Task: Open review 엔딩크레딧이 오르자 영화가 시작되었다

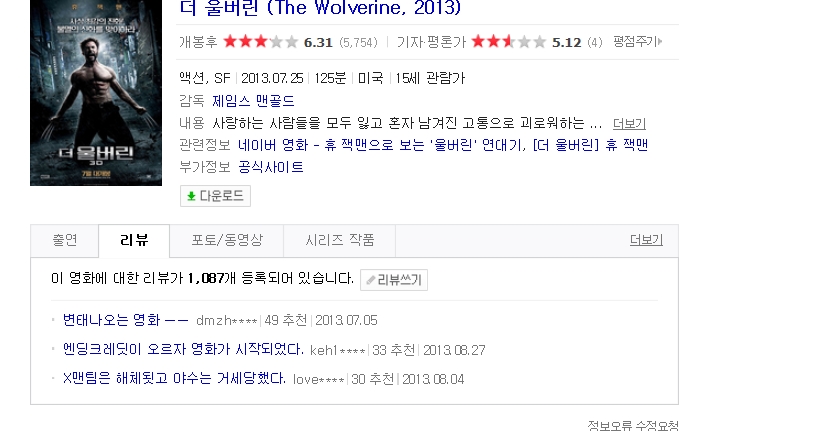Action: point(183,350)
